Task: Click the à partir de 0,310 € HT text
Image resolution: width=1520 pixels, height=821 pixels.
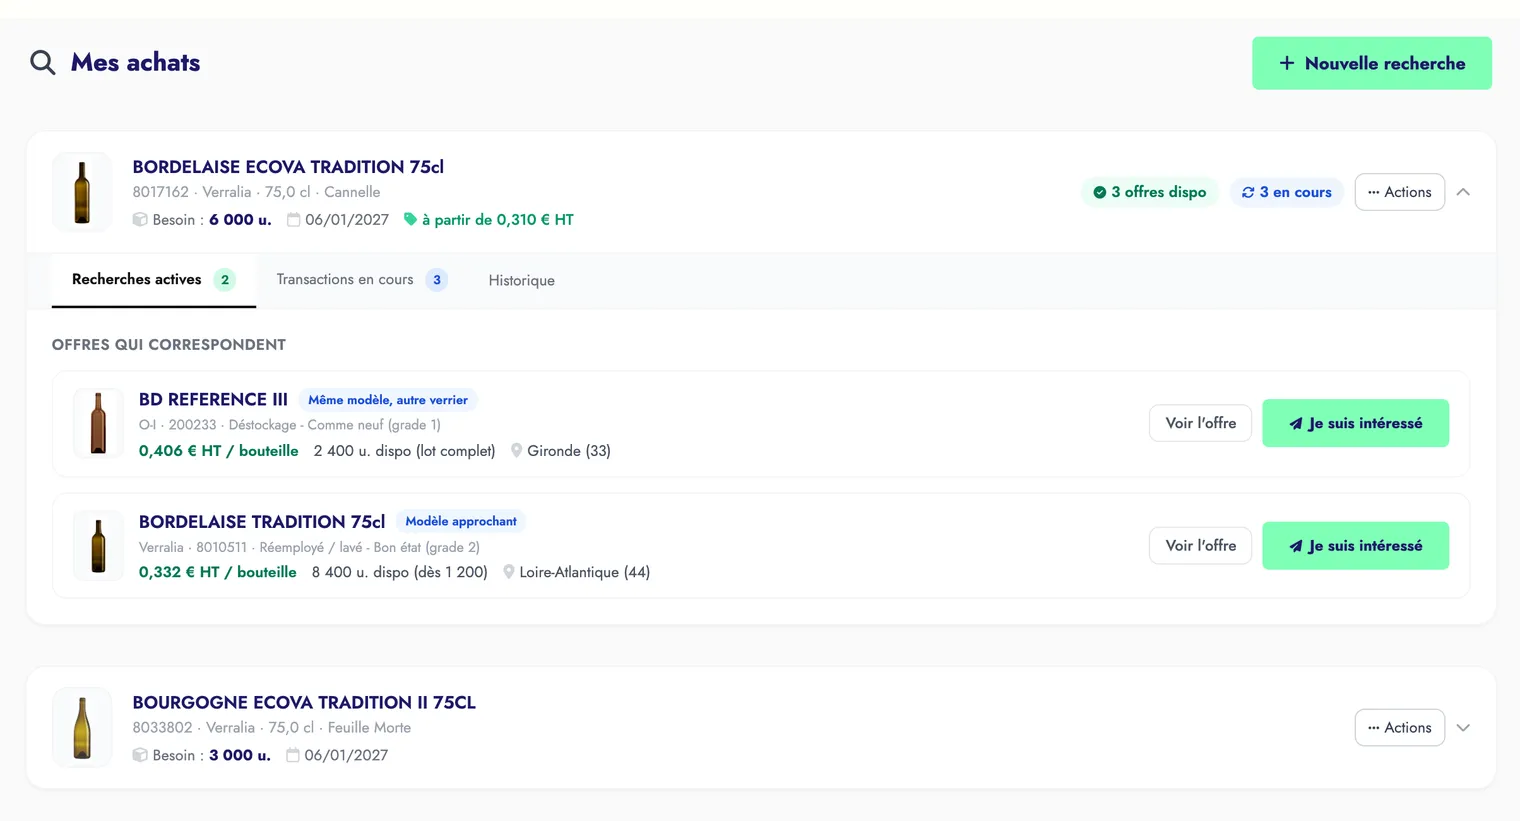Action: click(x=498, y=220)
